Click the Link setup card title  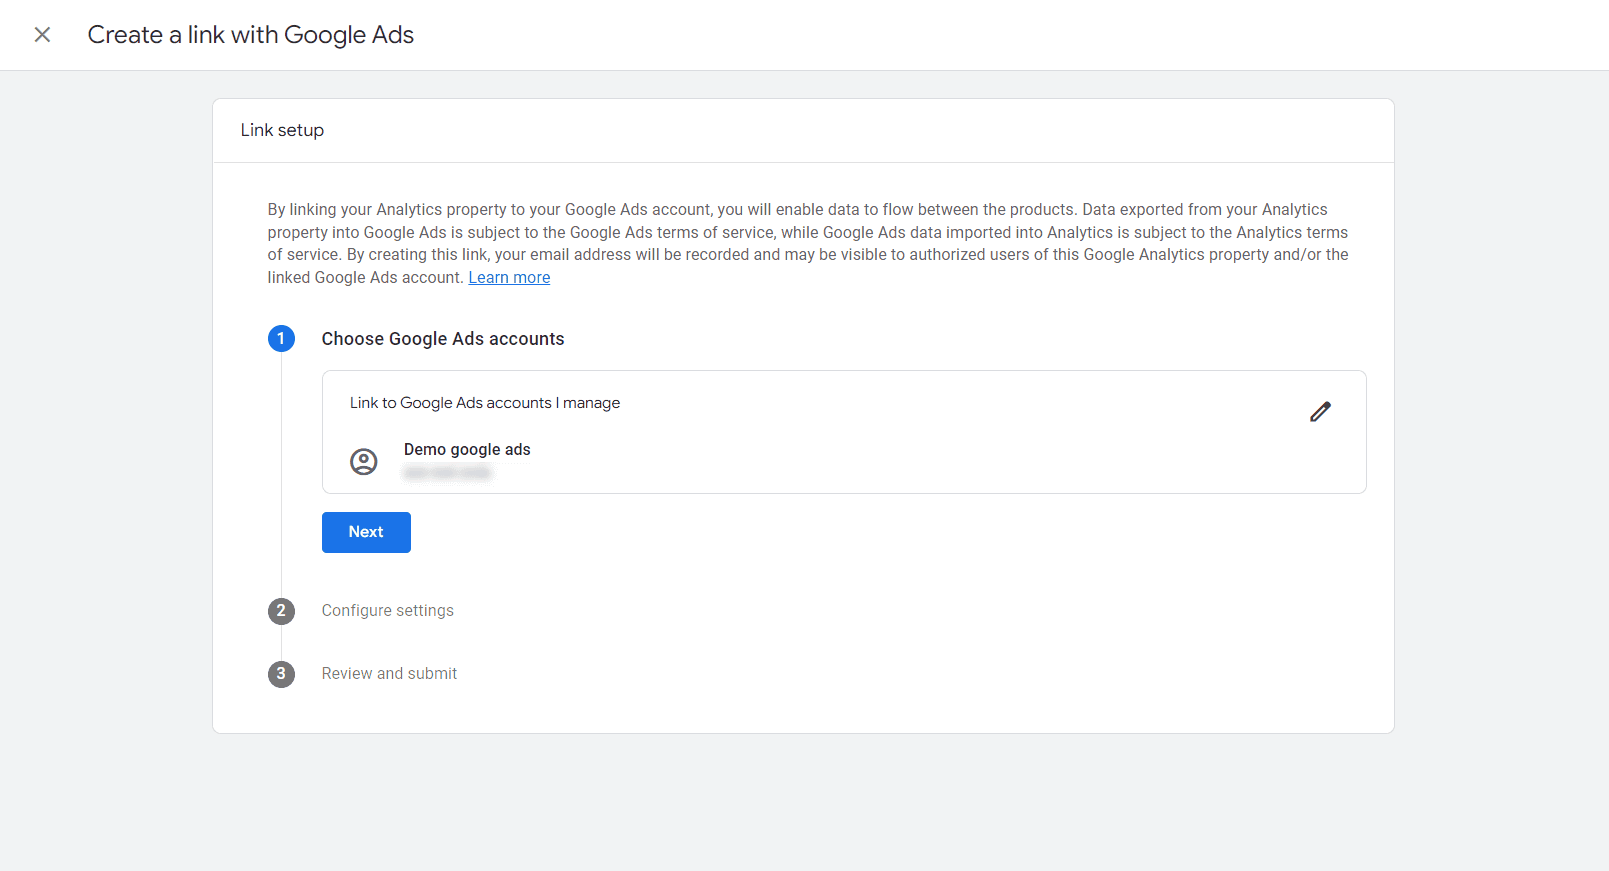(x=282, y=130)
